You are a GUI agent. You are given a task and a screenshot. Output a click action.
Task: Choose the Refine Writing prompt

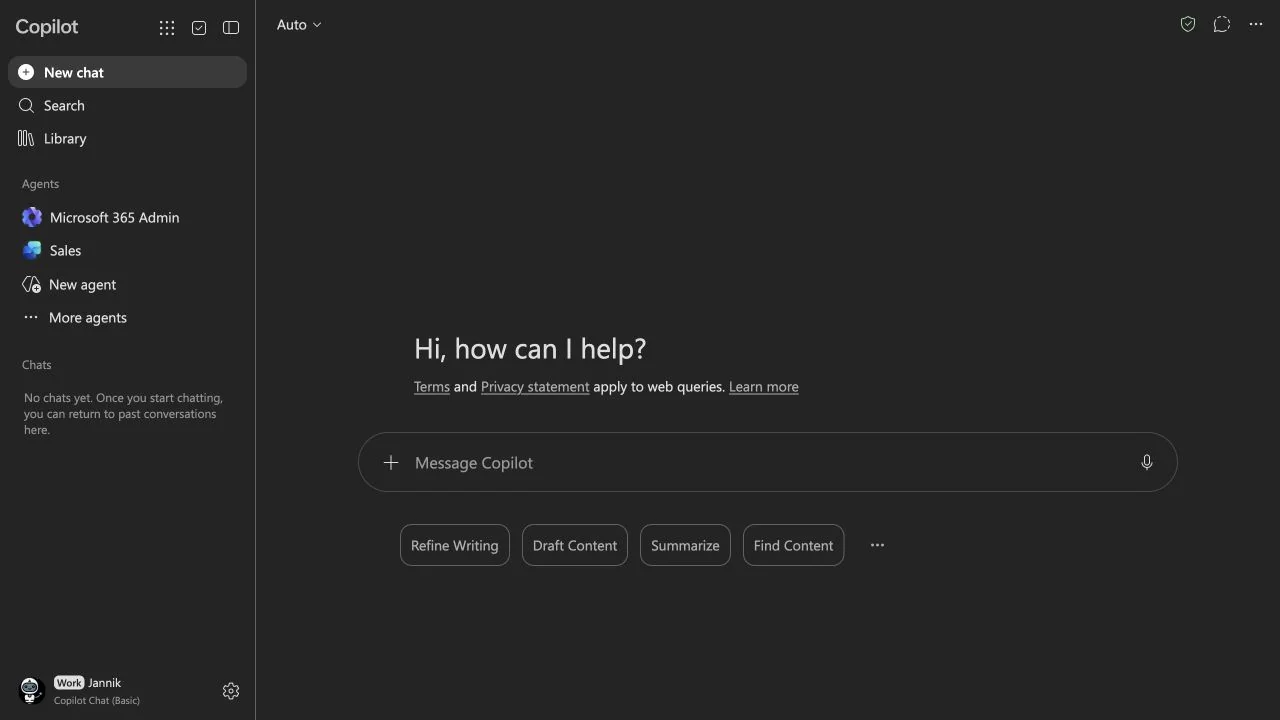click(x=455, y=545)
